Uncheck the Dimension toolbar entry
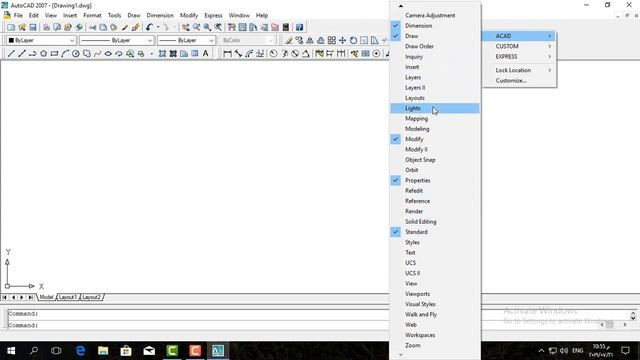 coord(435,26)
